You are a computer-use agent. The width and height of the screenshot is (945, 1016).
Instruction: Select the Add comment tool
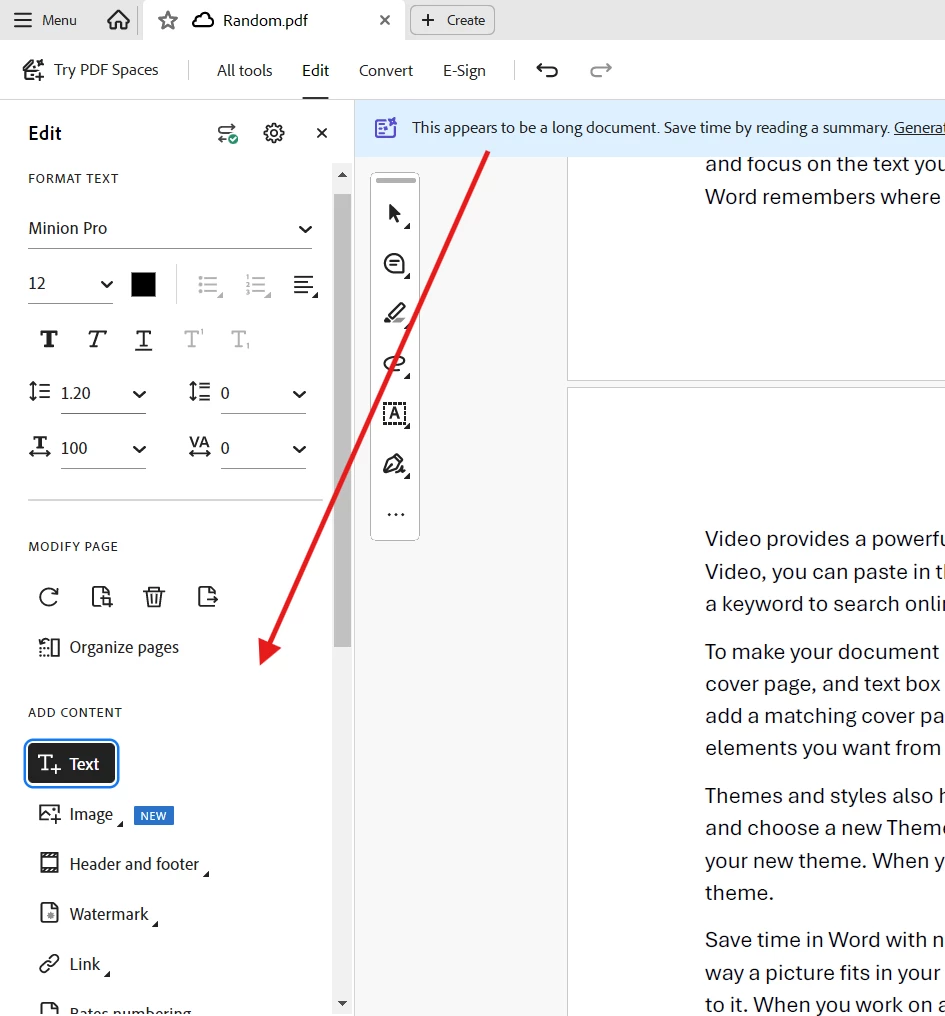[x=395, y=264]
